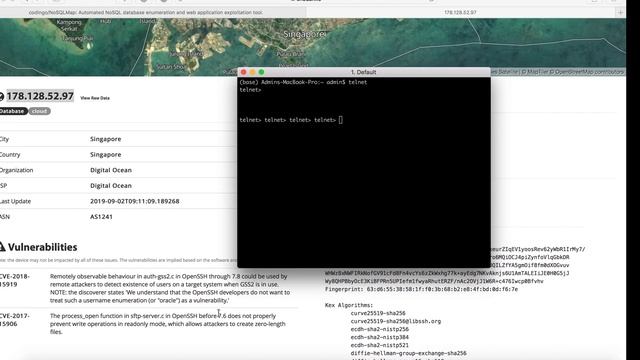The image size is (640, 360).
Task: Switch to the 178.128.52.97 browser tab
Action: point(460,12)
